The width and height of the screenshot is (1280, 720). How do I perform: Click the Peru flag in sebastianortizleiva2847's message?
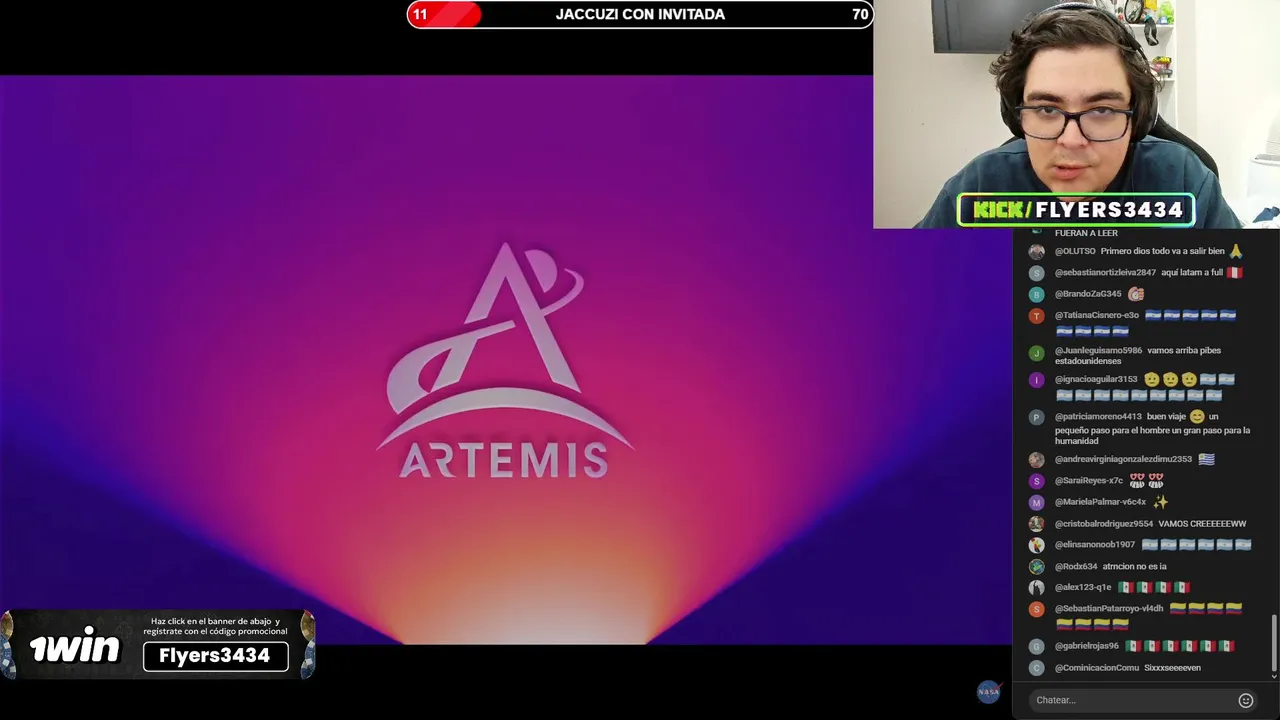coord(1235,273)
